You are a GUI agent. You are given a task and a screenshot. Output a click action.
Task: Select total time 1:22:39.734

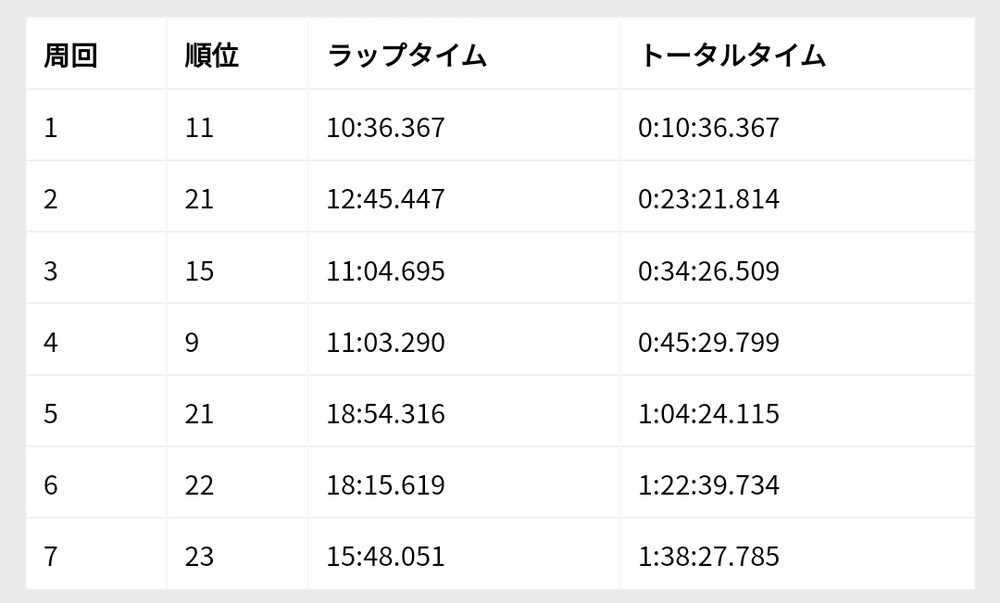click(709, 485)
